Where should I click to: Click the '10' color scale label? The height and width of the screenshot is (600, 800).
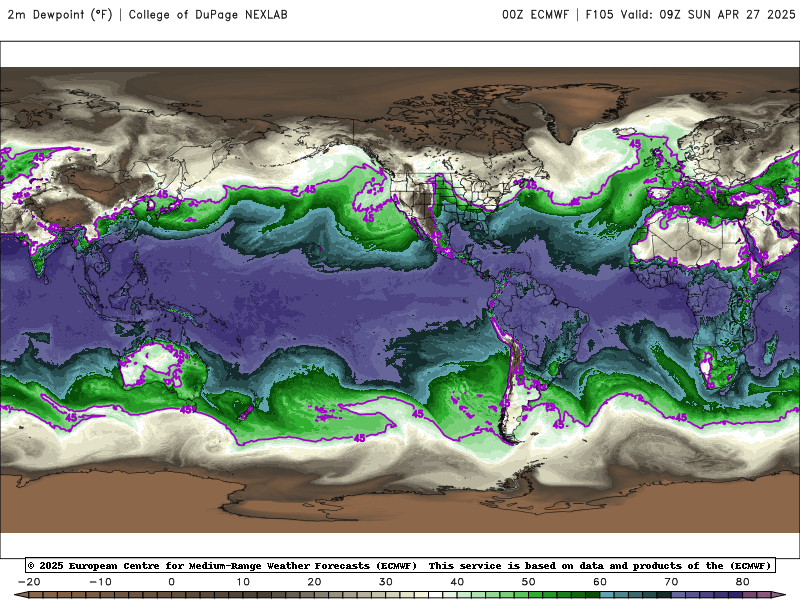pyautogui.click(x=243, y=582)
